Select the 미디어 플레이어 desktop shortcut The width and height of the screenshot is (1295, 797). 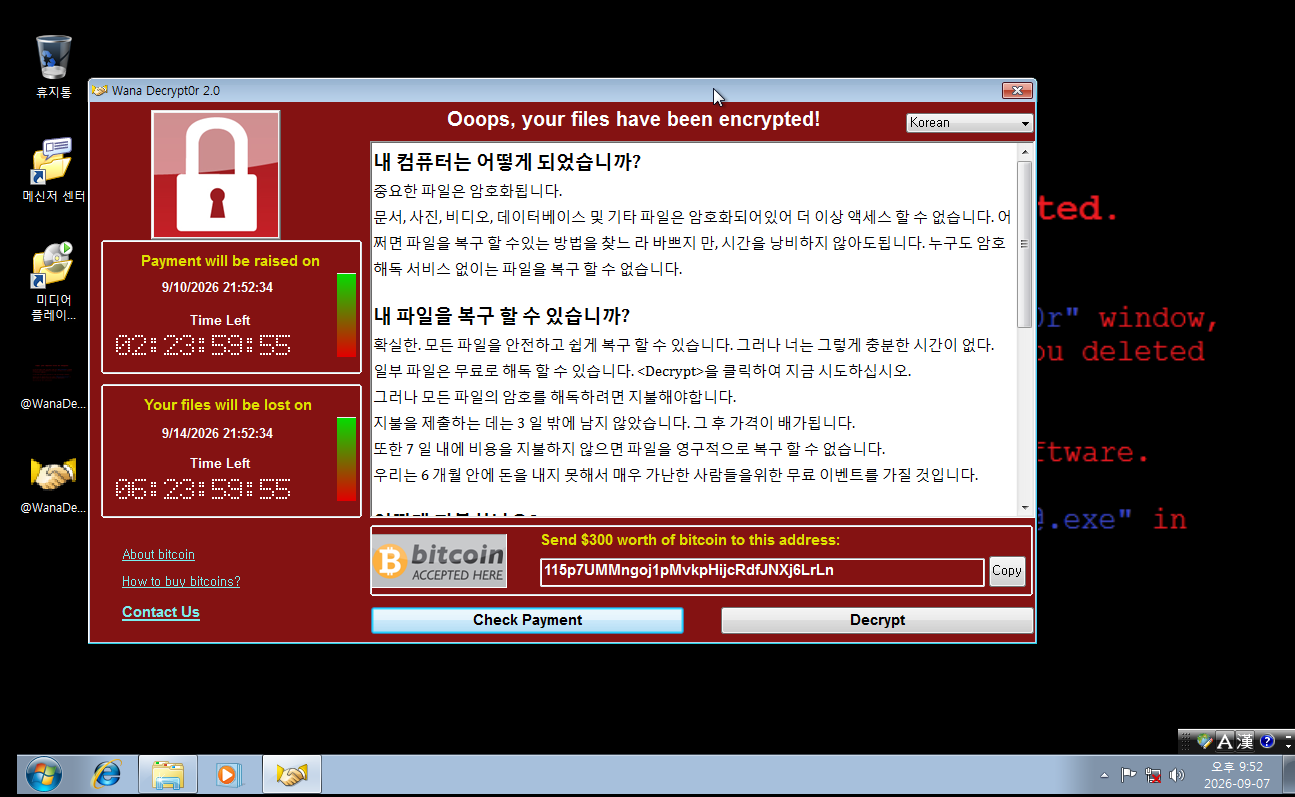pos(53,280)
